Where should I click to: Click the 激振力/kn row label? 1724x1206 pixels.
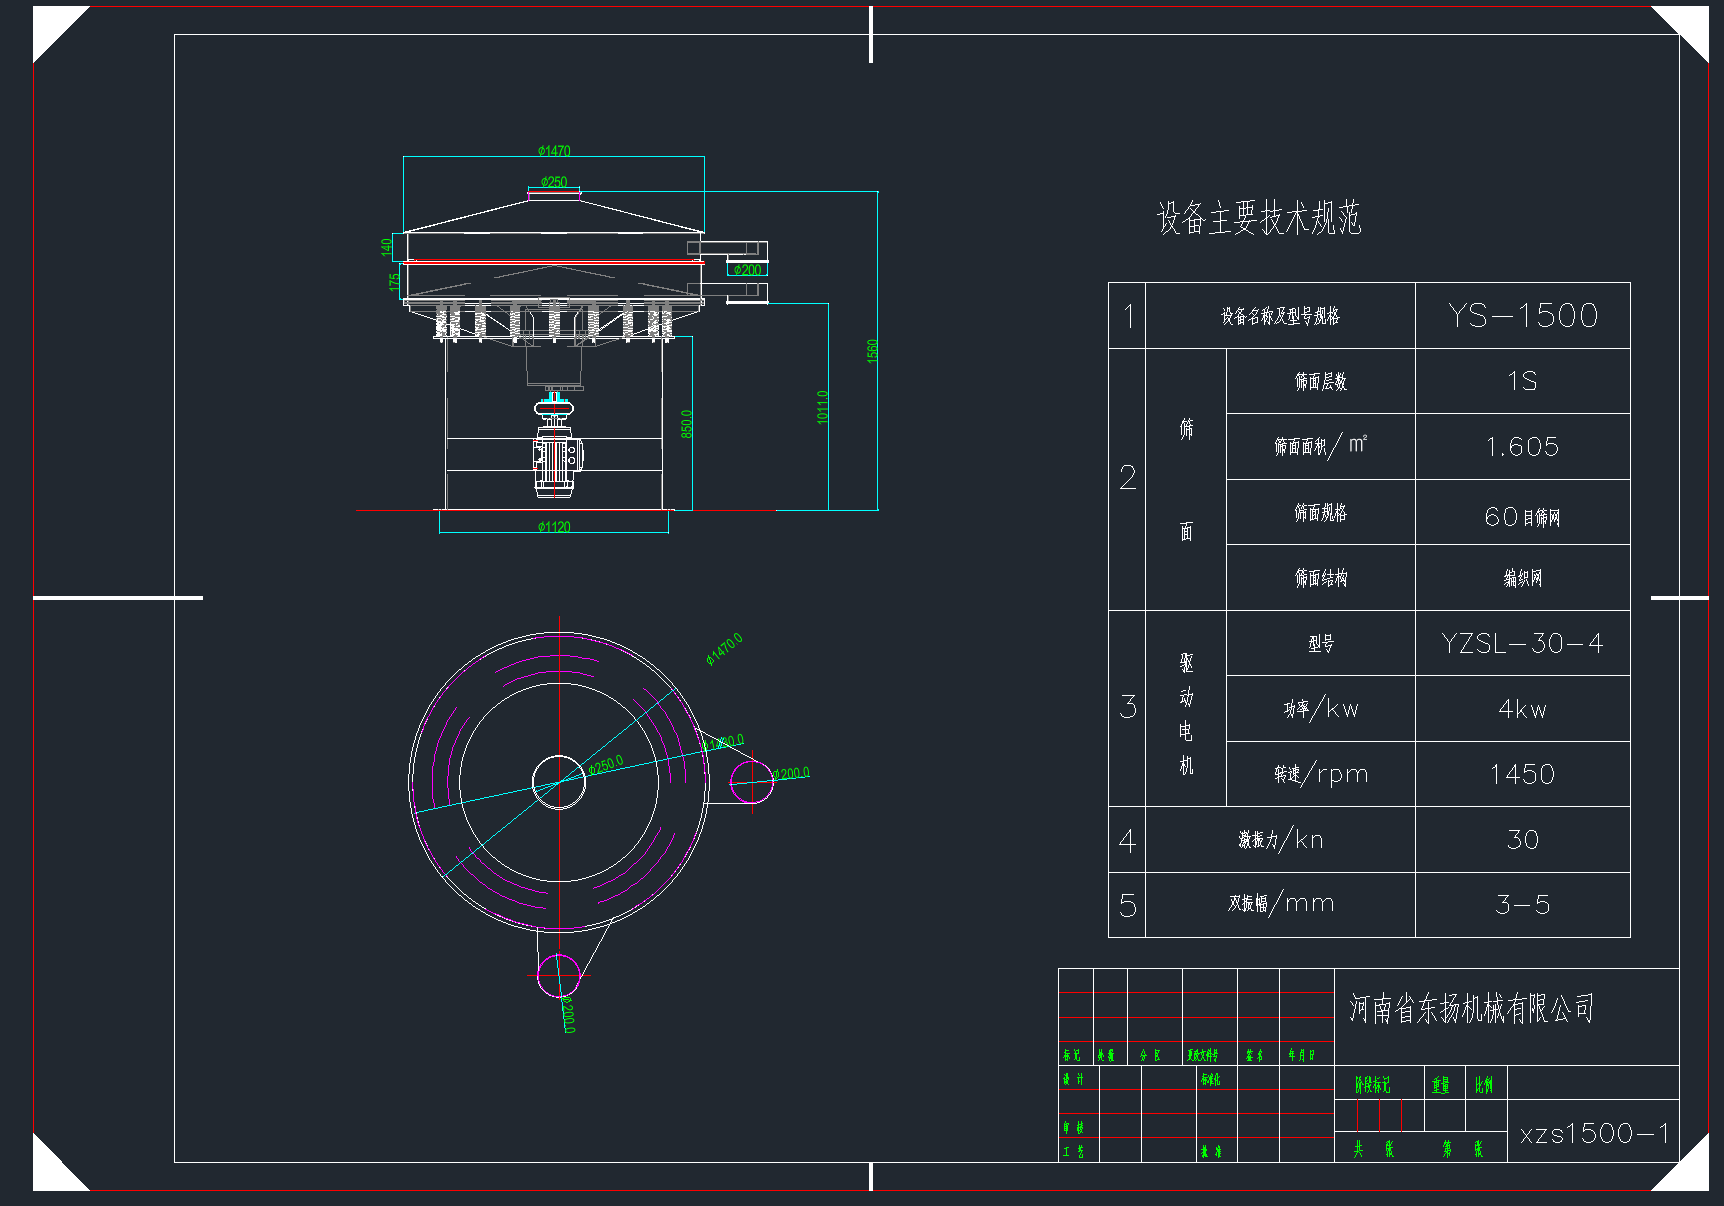point(1280,840)
